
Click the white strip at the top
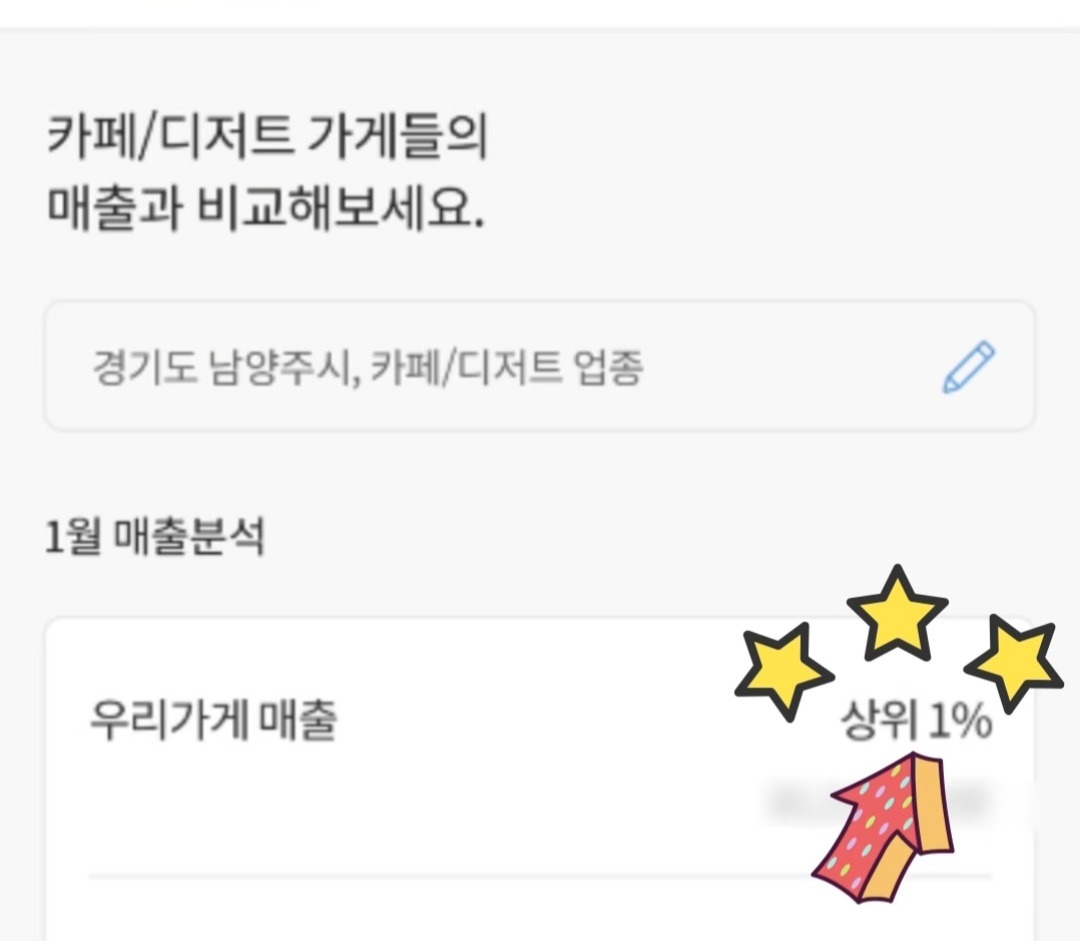(x=540, y=13)
